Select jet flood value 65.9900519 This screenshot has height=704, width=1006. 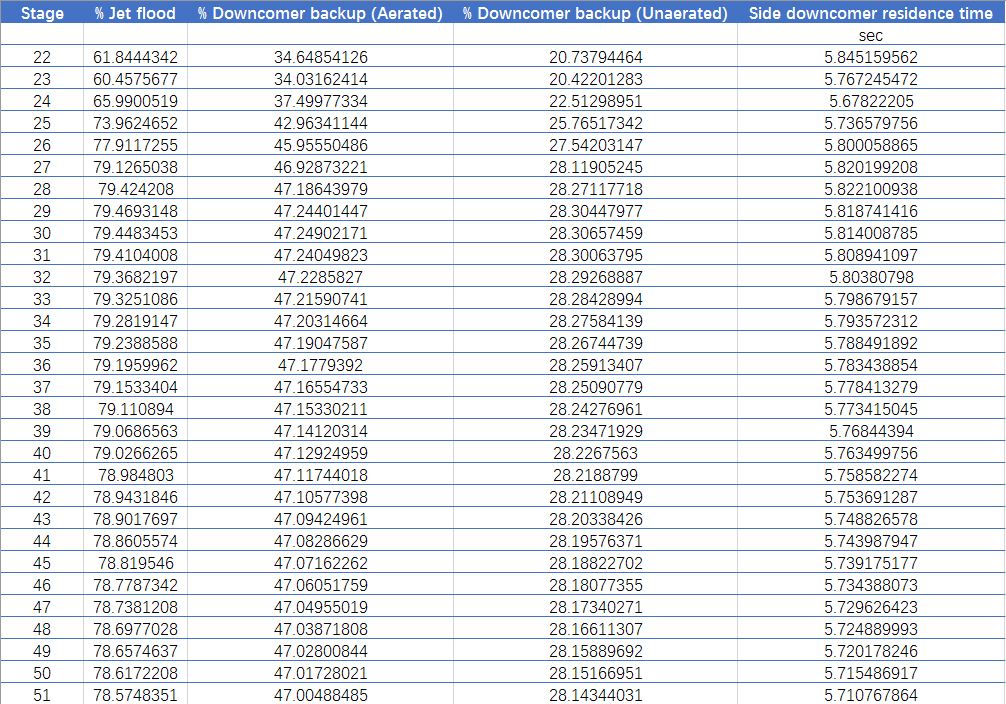pos(135,101)
